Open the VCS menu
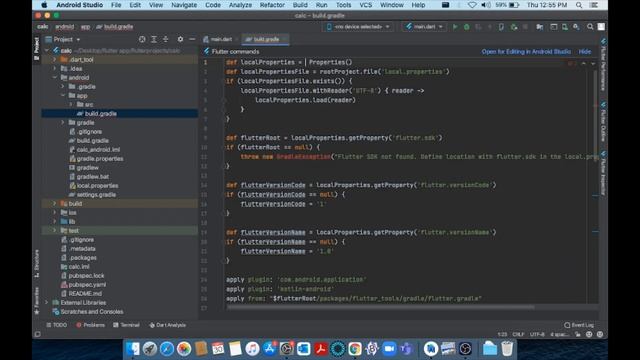 point(365,5)
